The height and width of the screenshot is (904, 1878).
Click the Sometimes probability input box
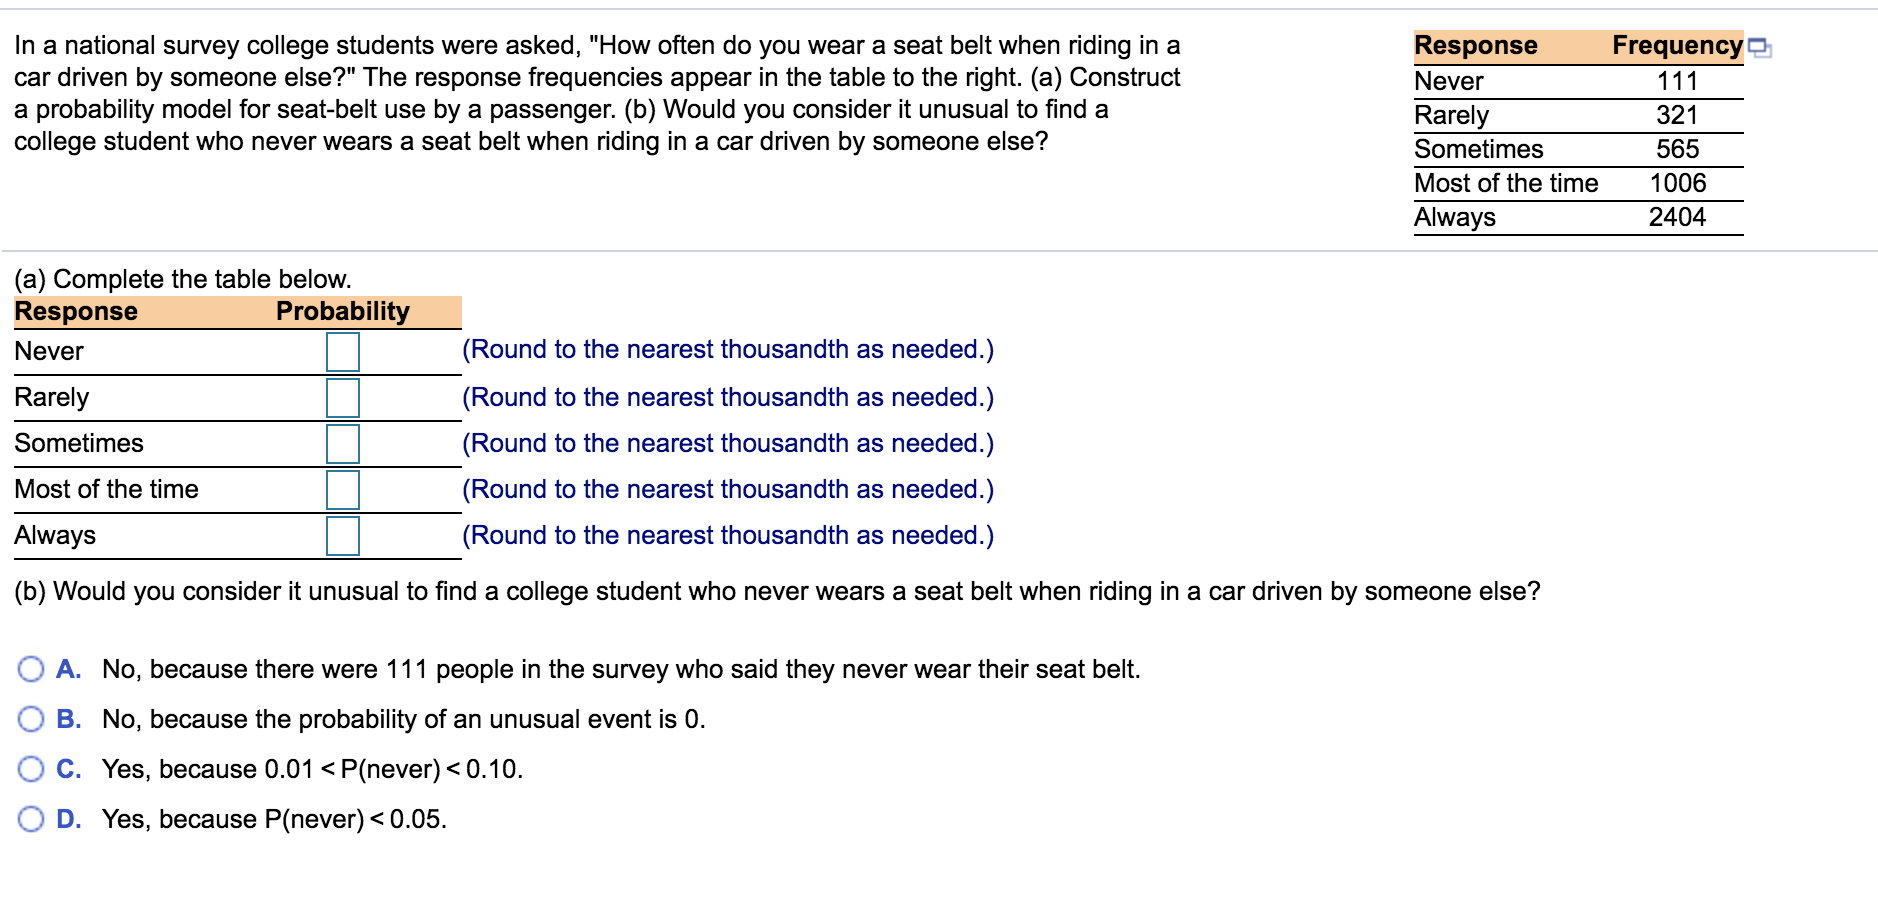pyautogui.click(x=342, y=443)
